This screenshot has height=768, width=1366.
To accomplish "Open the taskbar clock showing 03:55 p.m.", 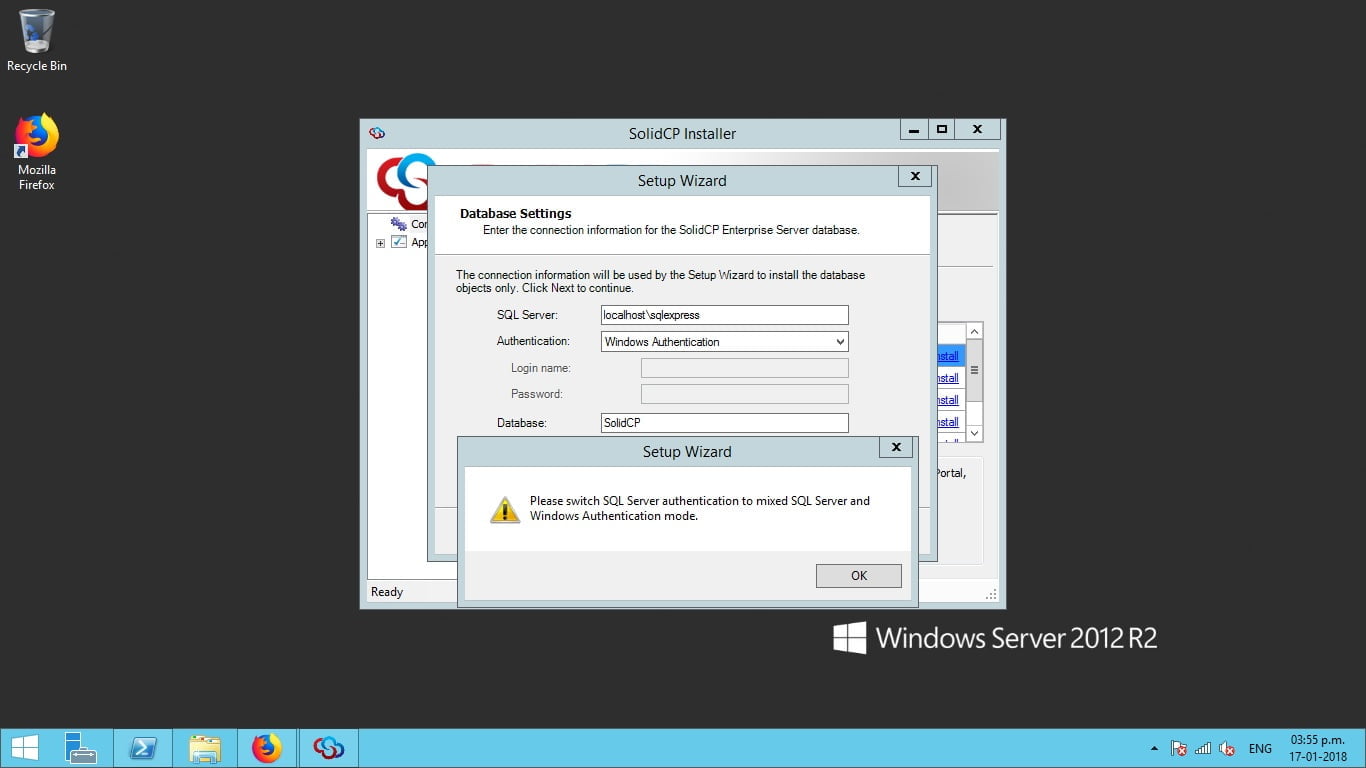I will [1317, 748].
